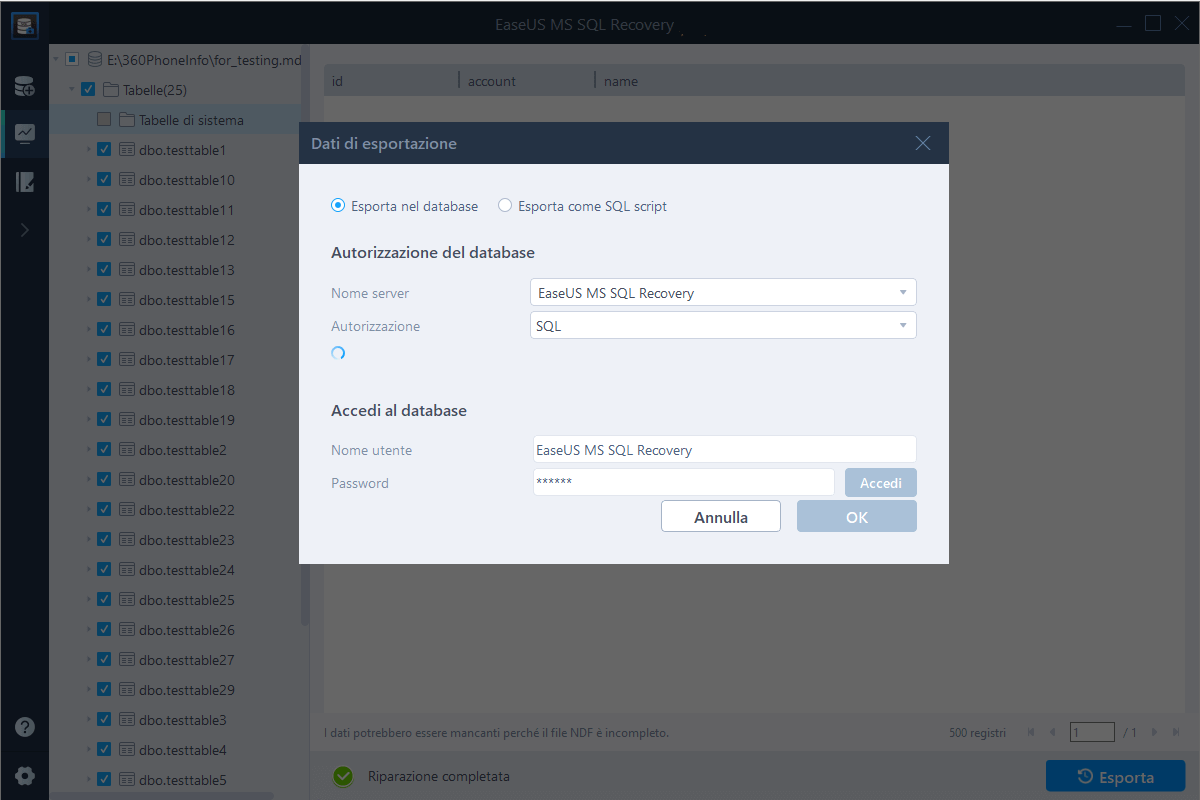Image resolution: width=1200 pixels, height=800 pixels.
Task: Click the green checkmark status icon
Action: point(343,776)
